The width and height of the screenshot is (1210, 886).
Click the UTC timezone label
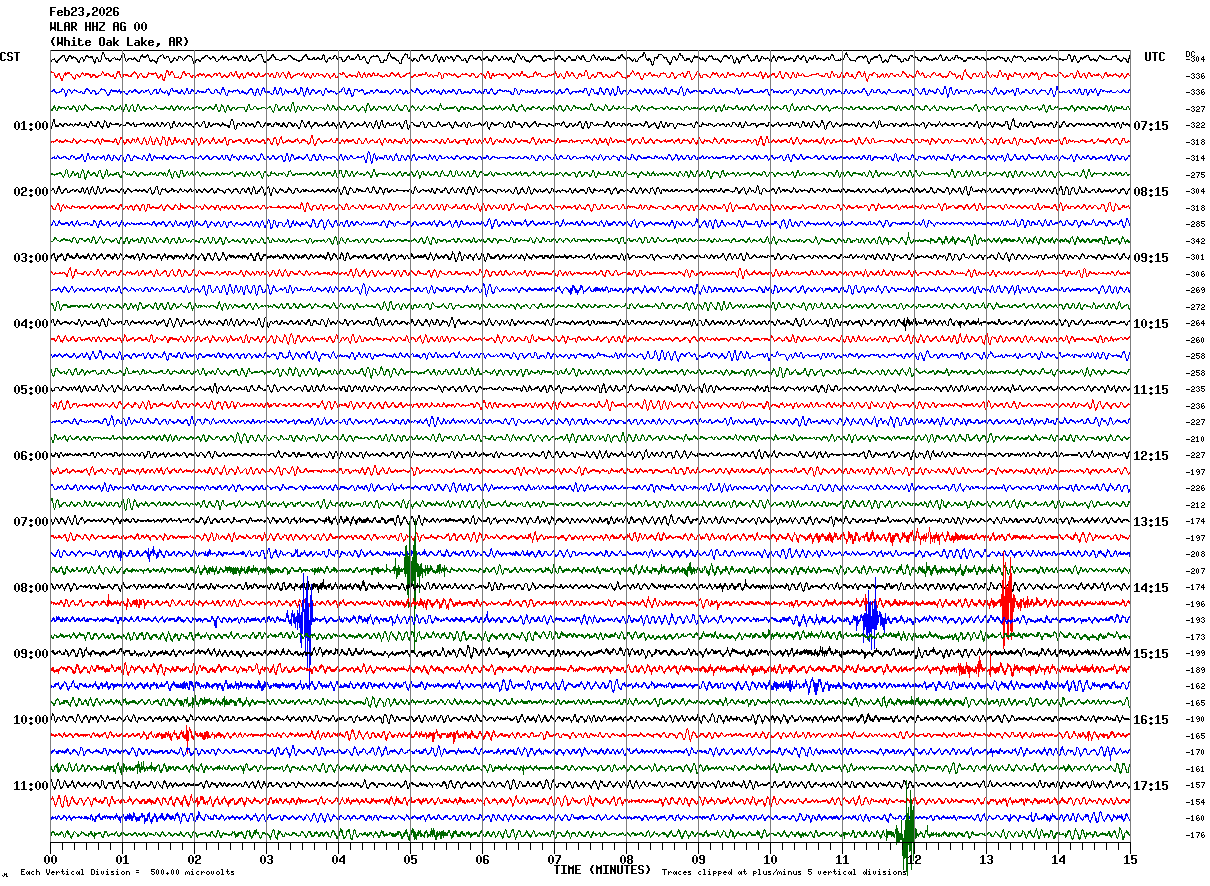[x=1155, y=57]
